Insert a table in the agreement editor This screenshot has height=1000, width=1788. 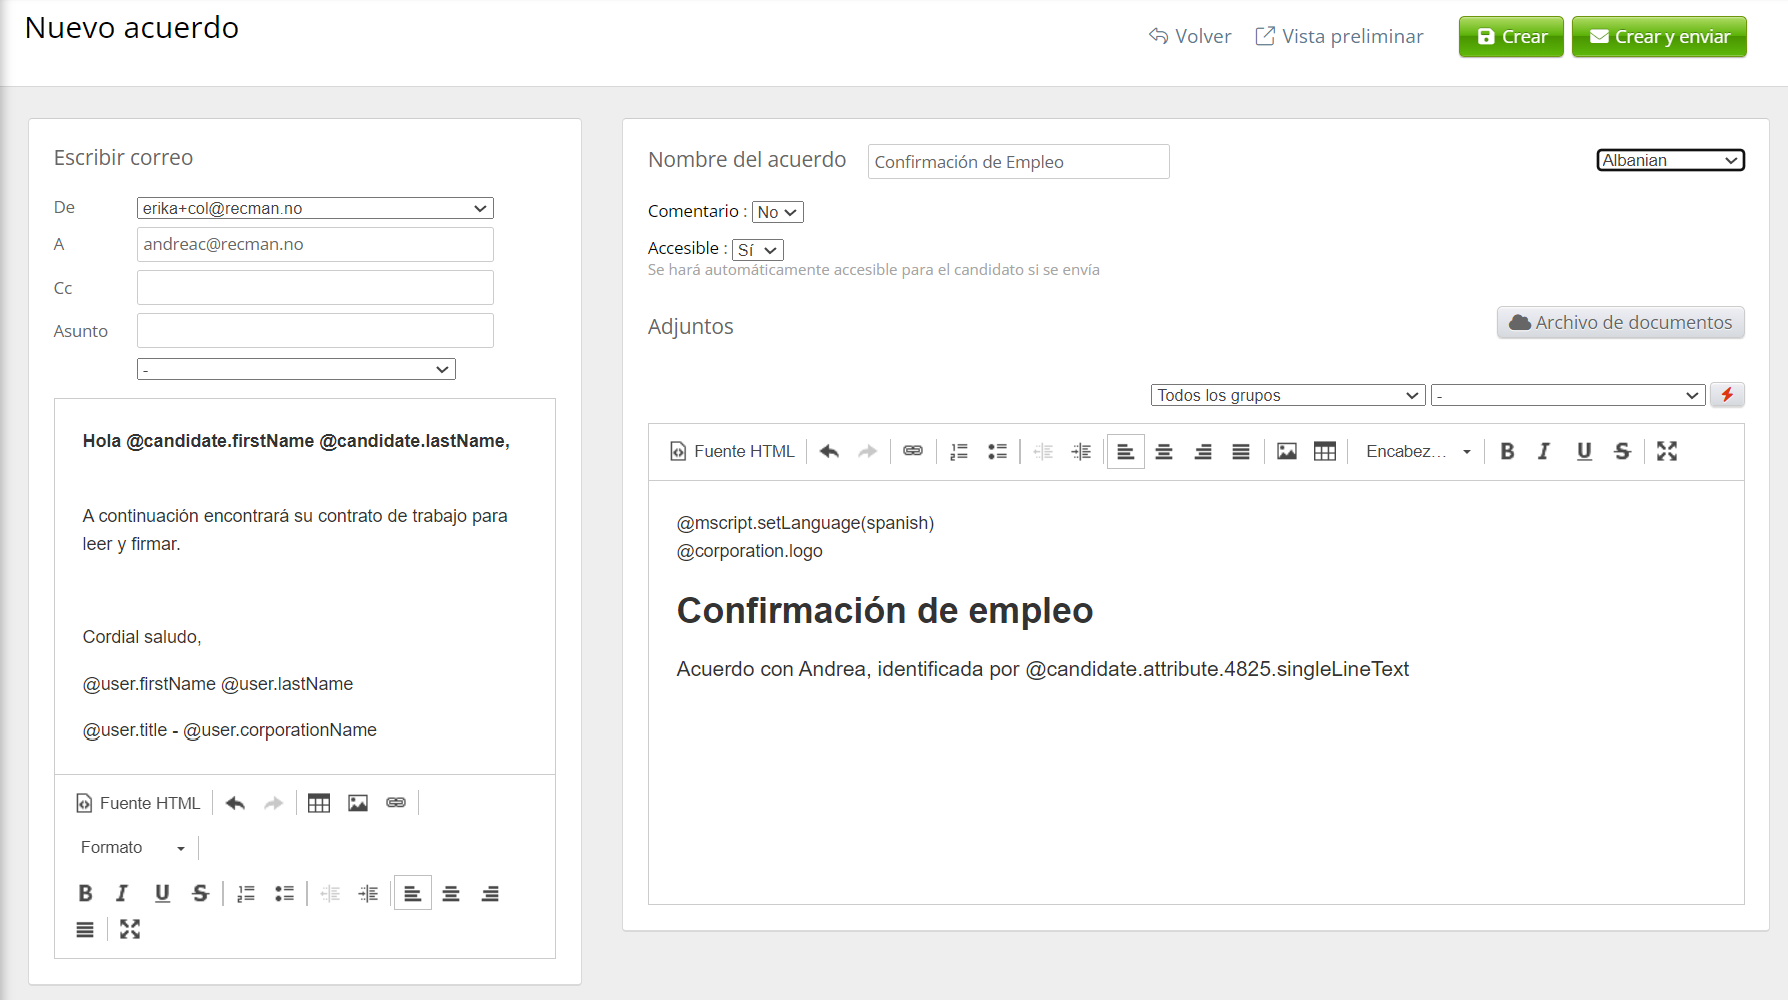click(1325, 451)
